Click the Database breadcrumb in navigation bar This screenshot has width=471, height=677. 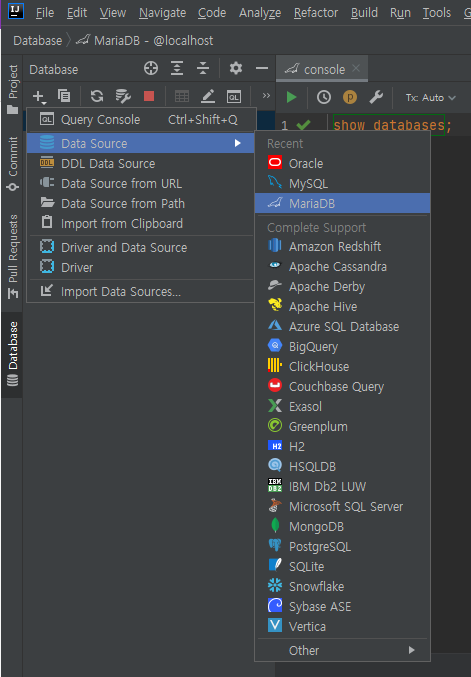pyautogui.click(x=38, y=41)
